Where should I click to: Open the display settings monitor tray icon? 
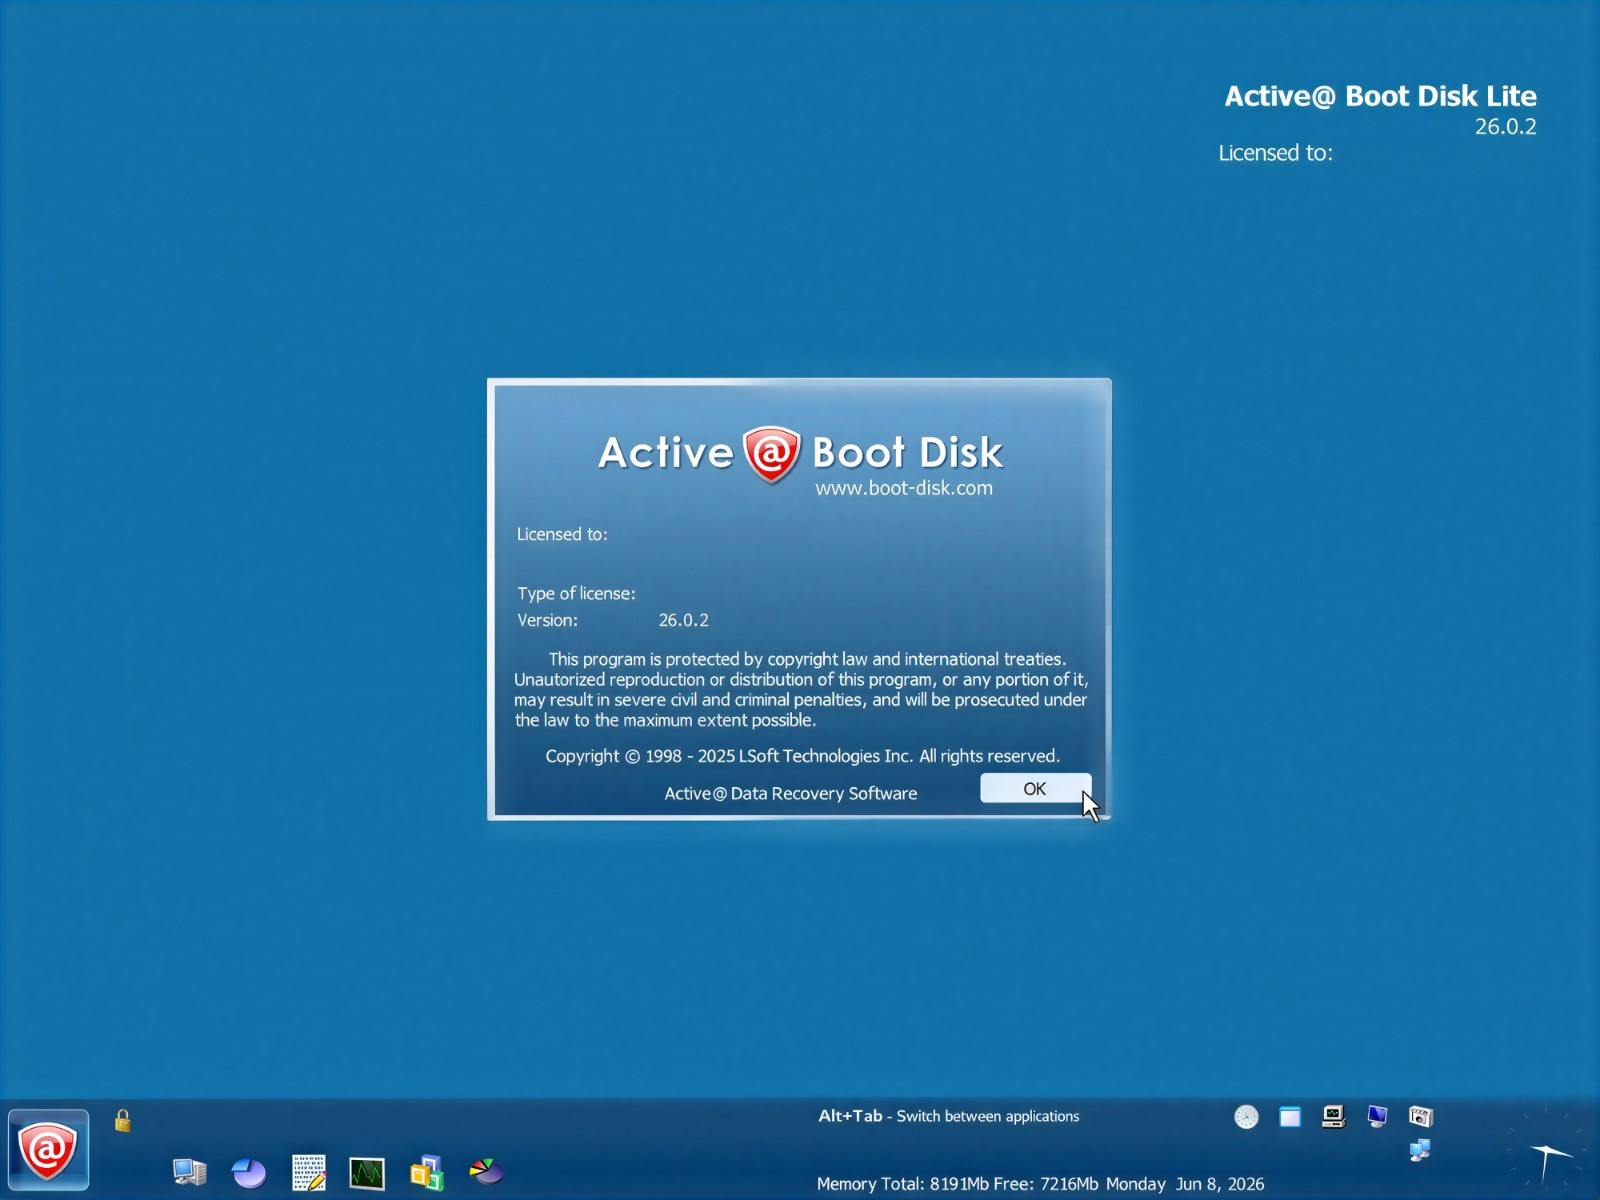1377,1116
